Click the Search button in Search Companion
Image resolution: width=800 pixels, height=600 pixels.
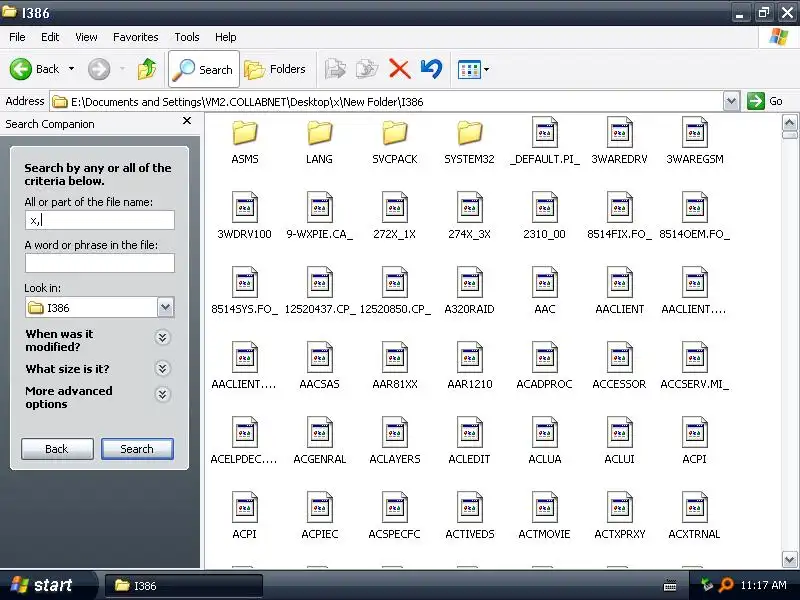[137, 449]
